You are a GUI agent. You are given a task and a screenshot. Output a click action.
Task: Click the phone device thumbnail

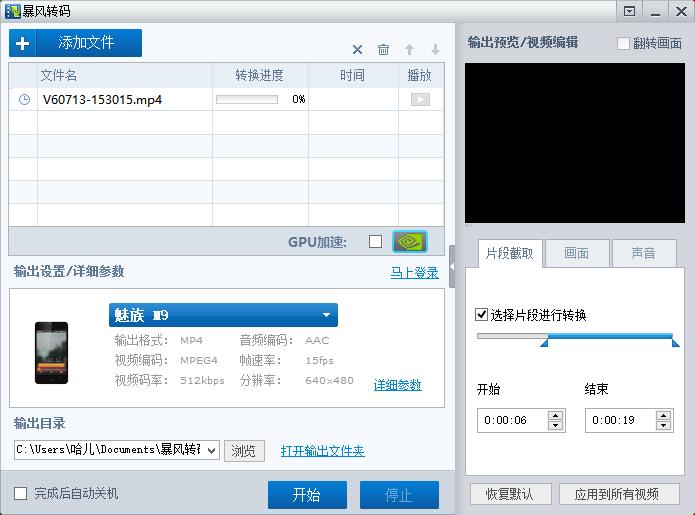pos(51,353)
